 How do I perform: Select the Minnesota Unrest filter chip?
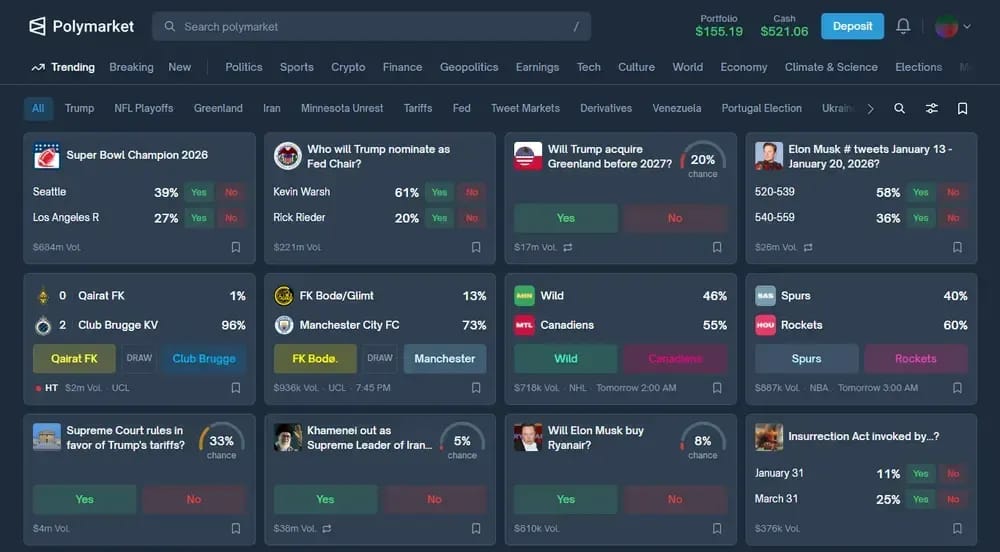click(342, 108)
